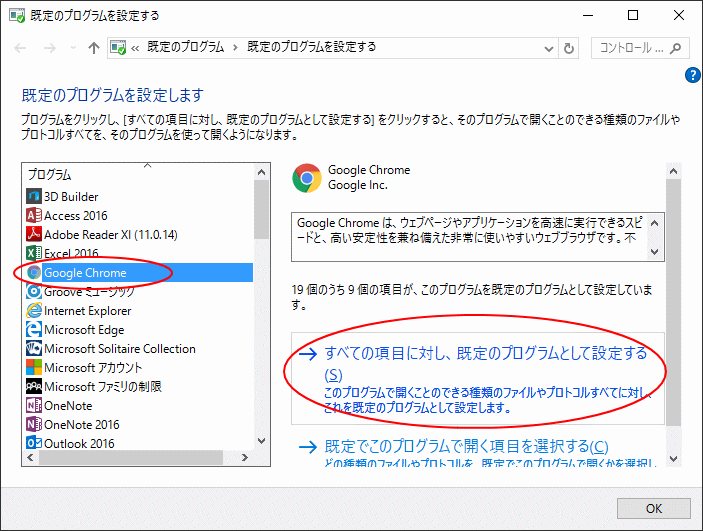Viewport: 703px width, 531px height.
Task: Click the Access 2016 icon
Action: 34,215
